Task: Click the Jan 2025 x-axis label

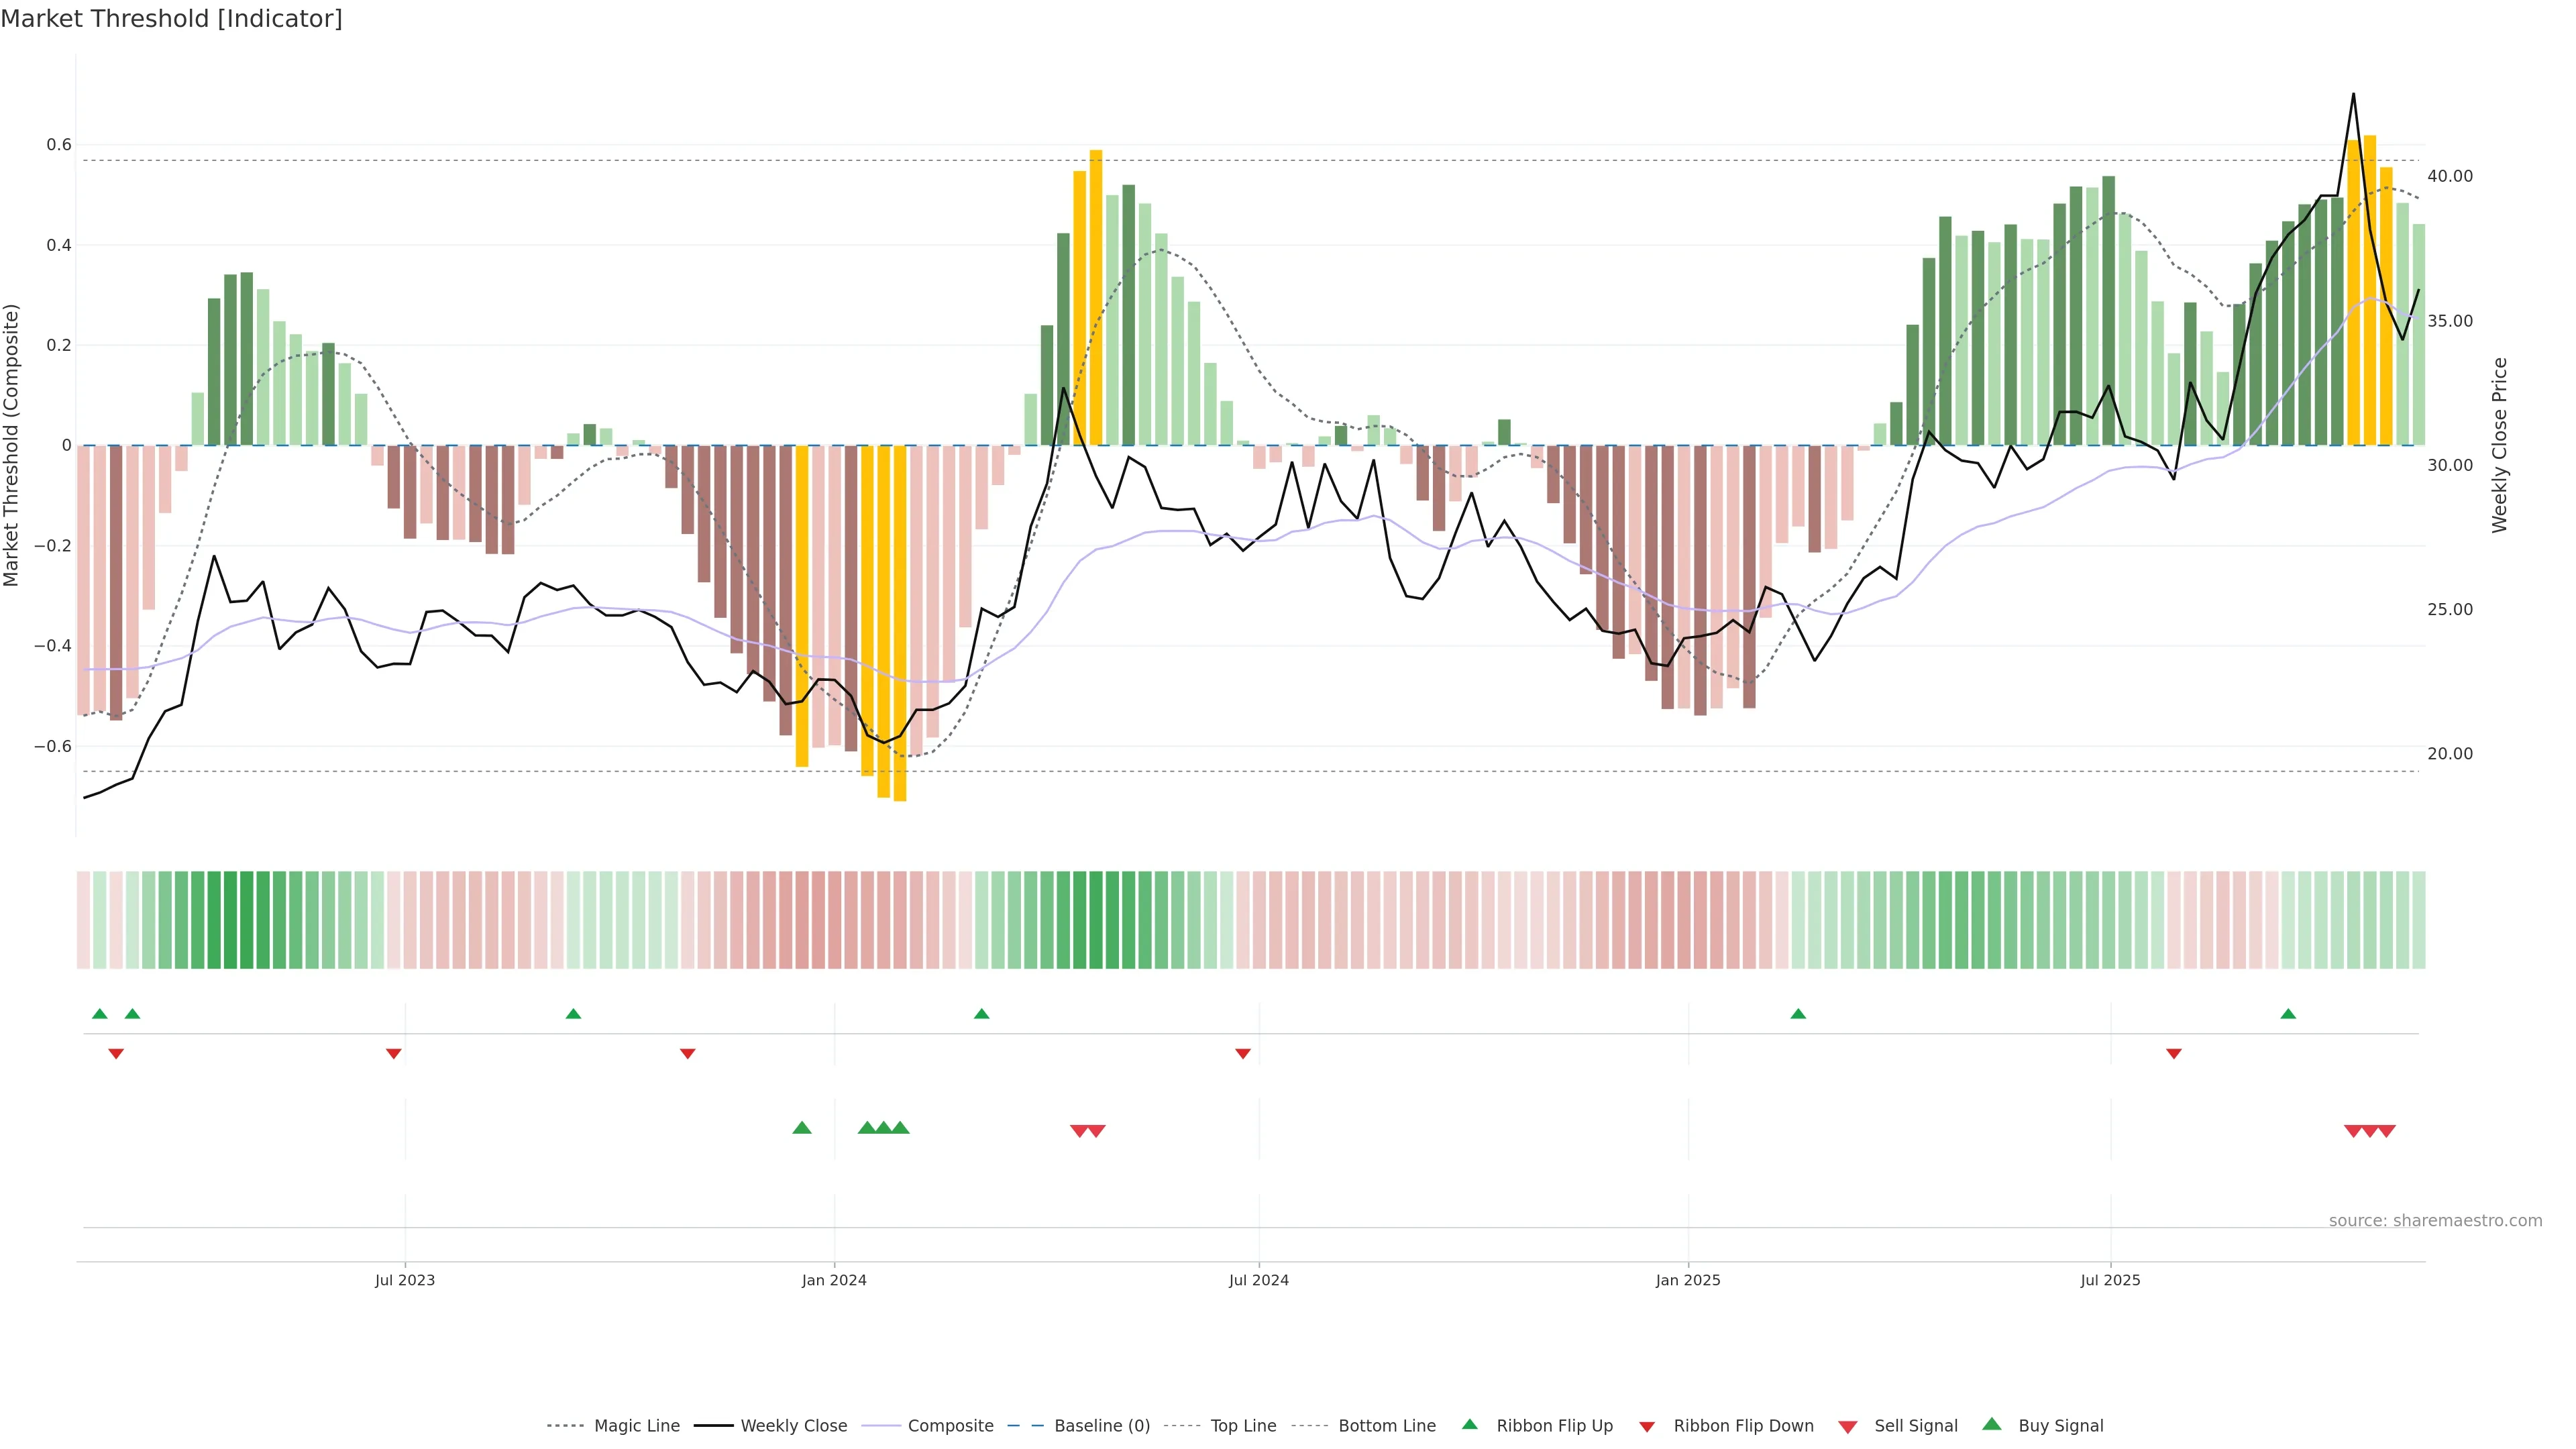Action: tap(1688, 1280)
